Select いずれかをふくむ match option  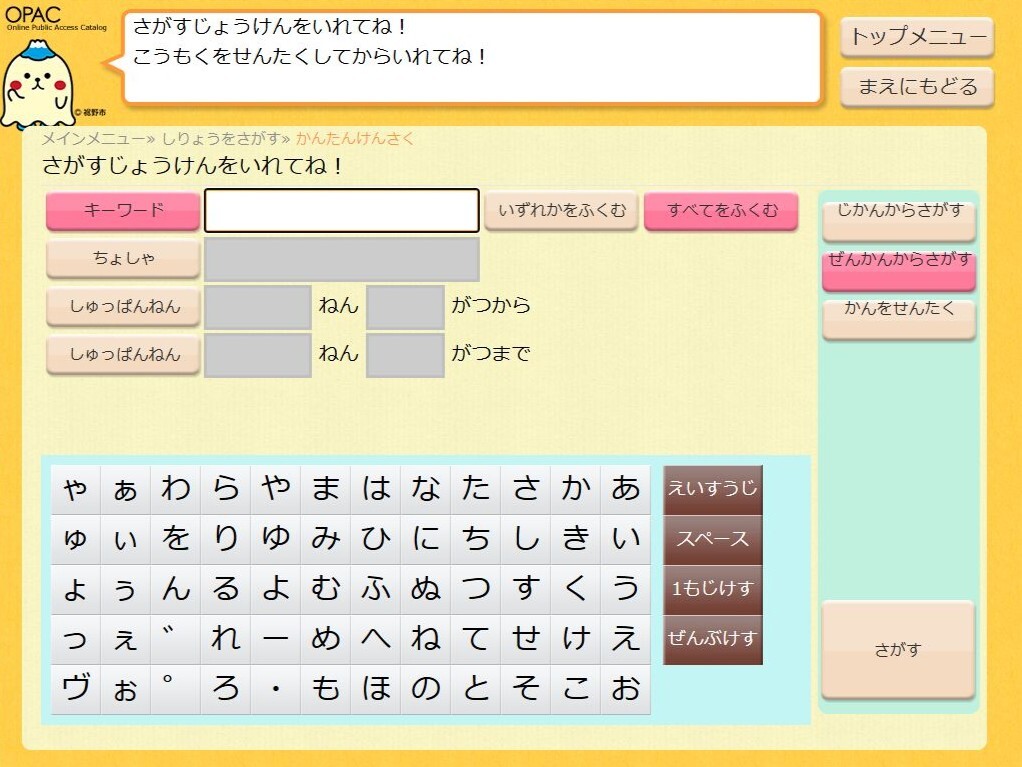click(x=561, y=210)
